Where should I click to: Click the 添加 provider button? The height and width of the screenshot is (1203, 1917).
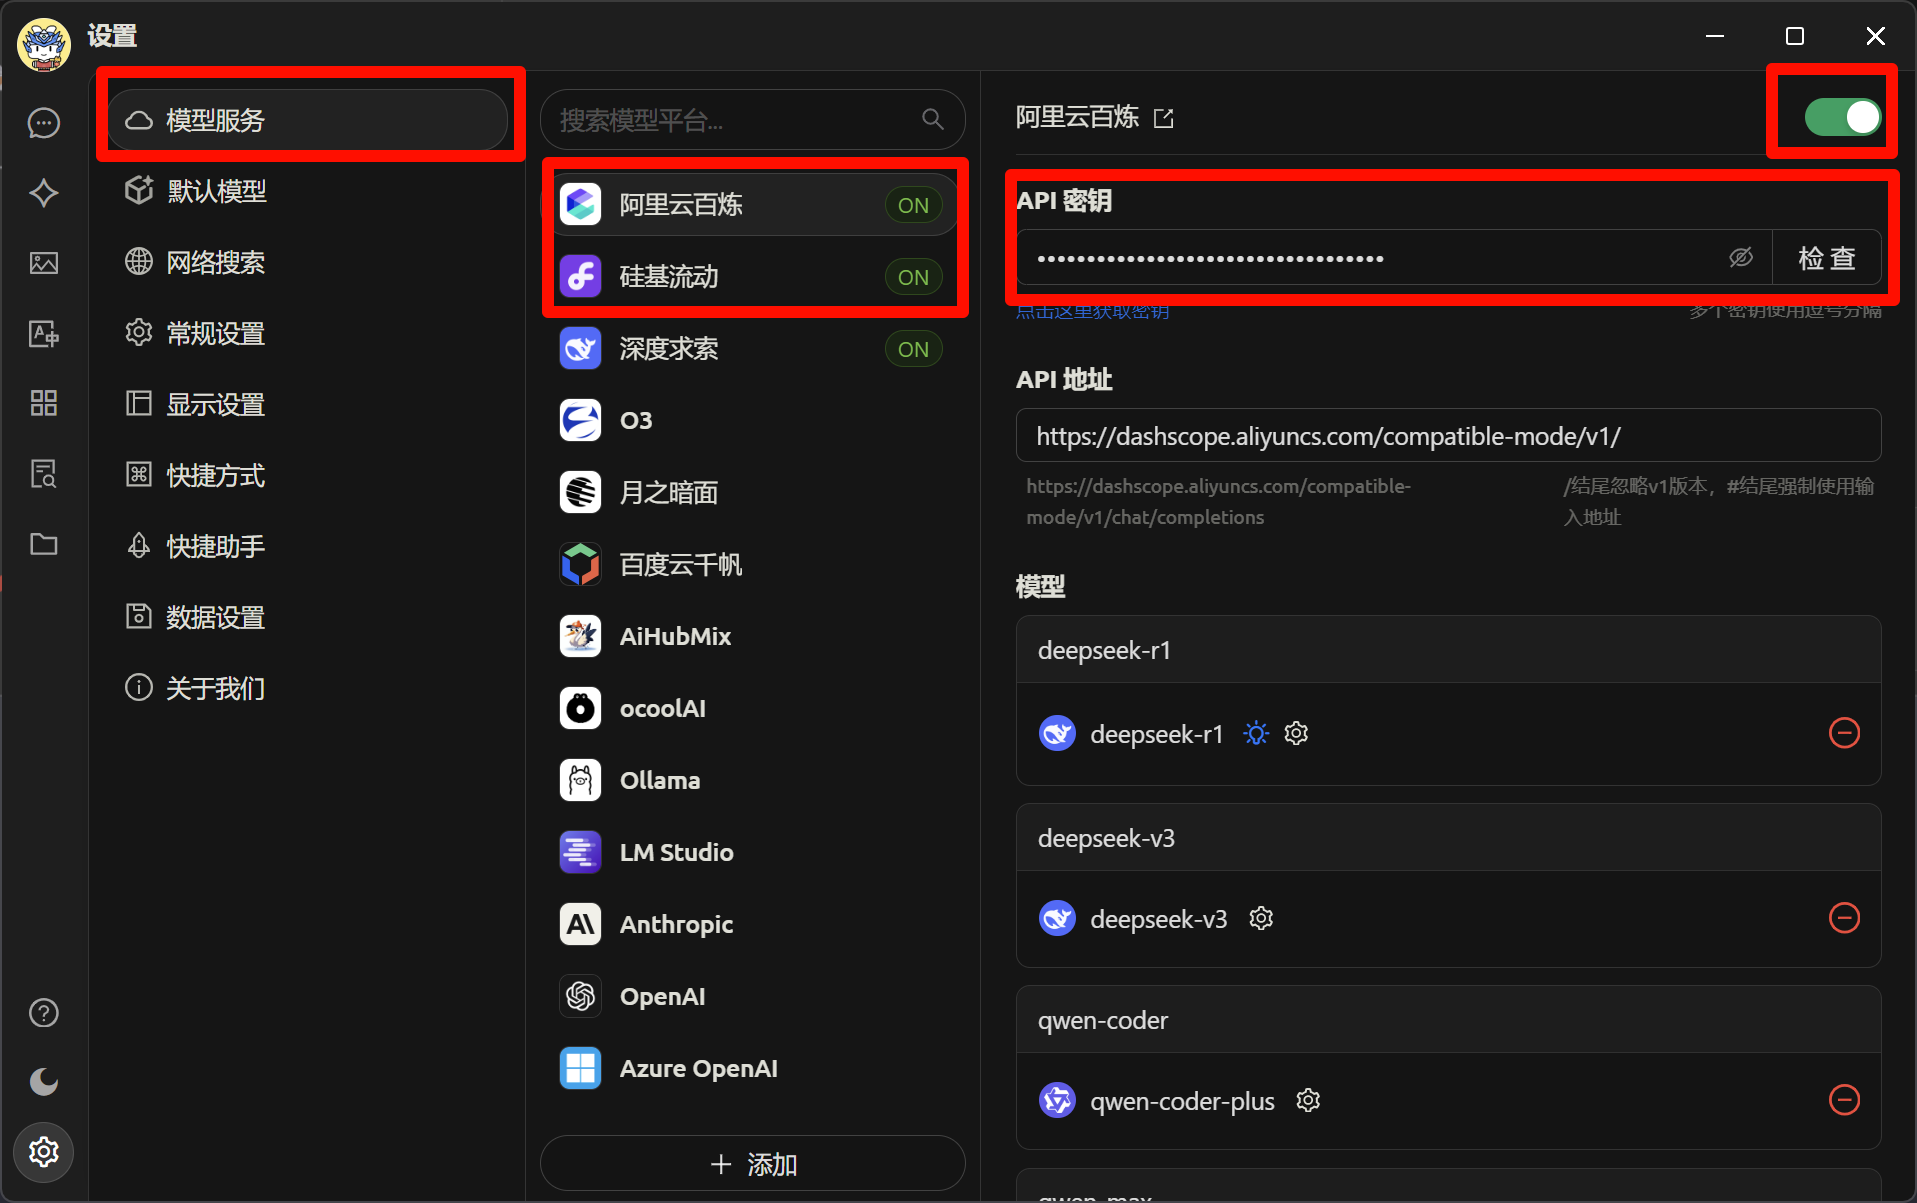coord(752,1164)
